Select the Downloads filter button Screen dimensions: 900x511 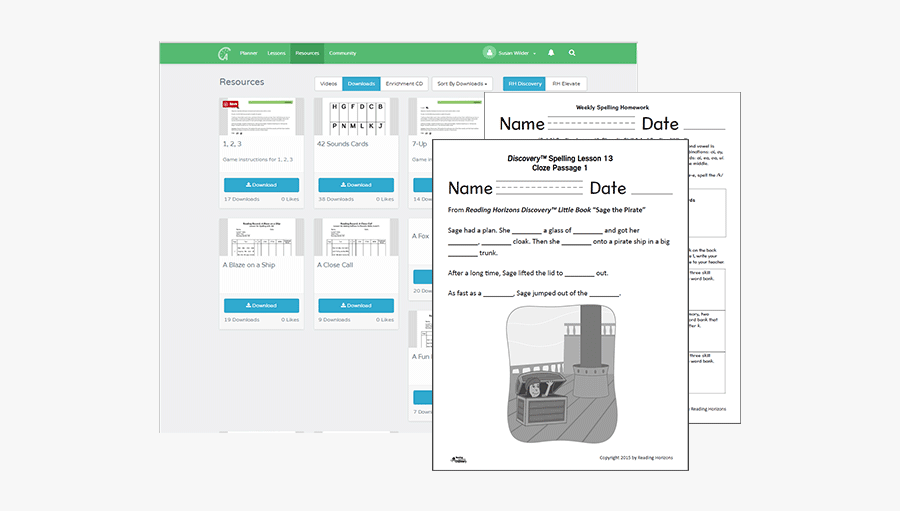click(361, 84)
